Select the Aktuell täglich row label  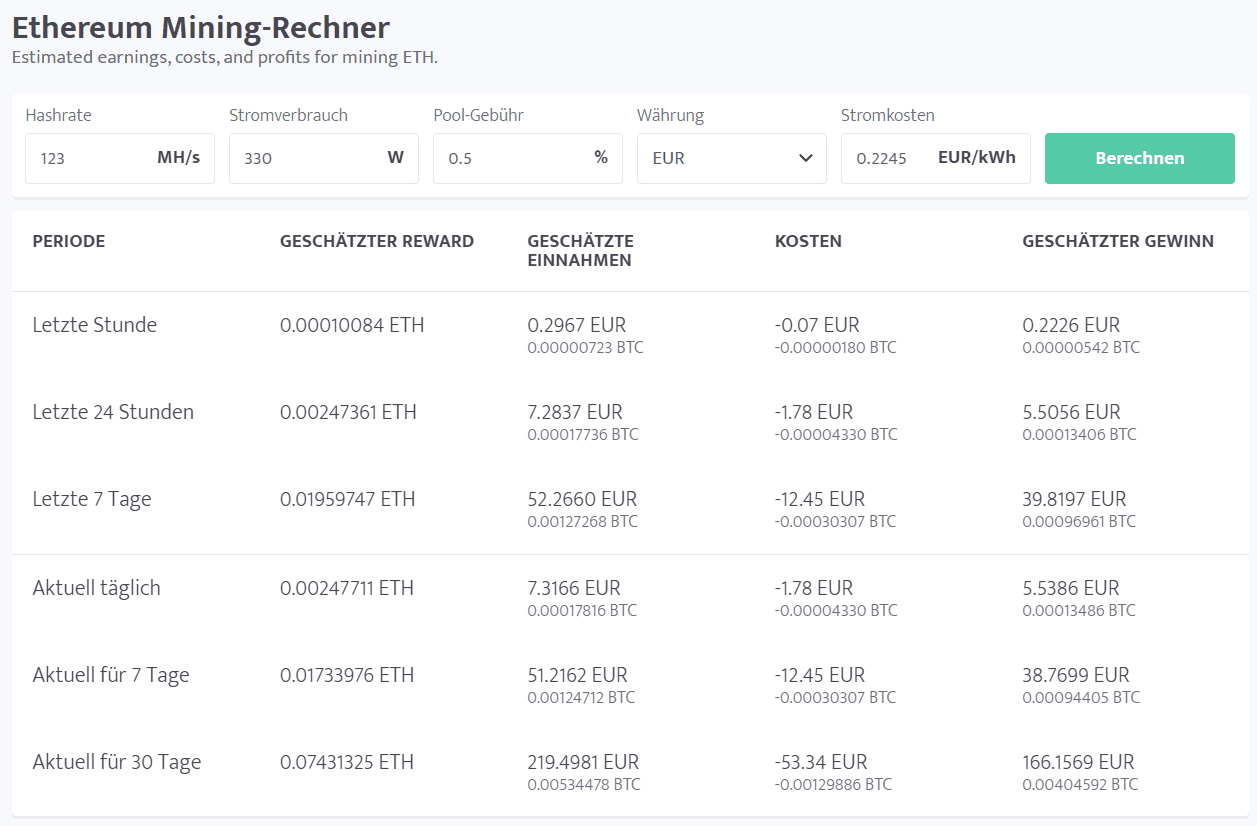coord(96,588)
